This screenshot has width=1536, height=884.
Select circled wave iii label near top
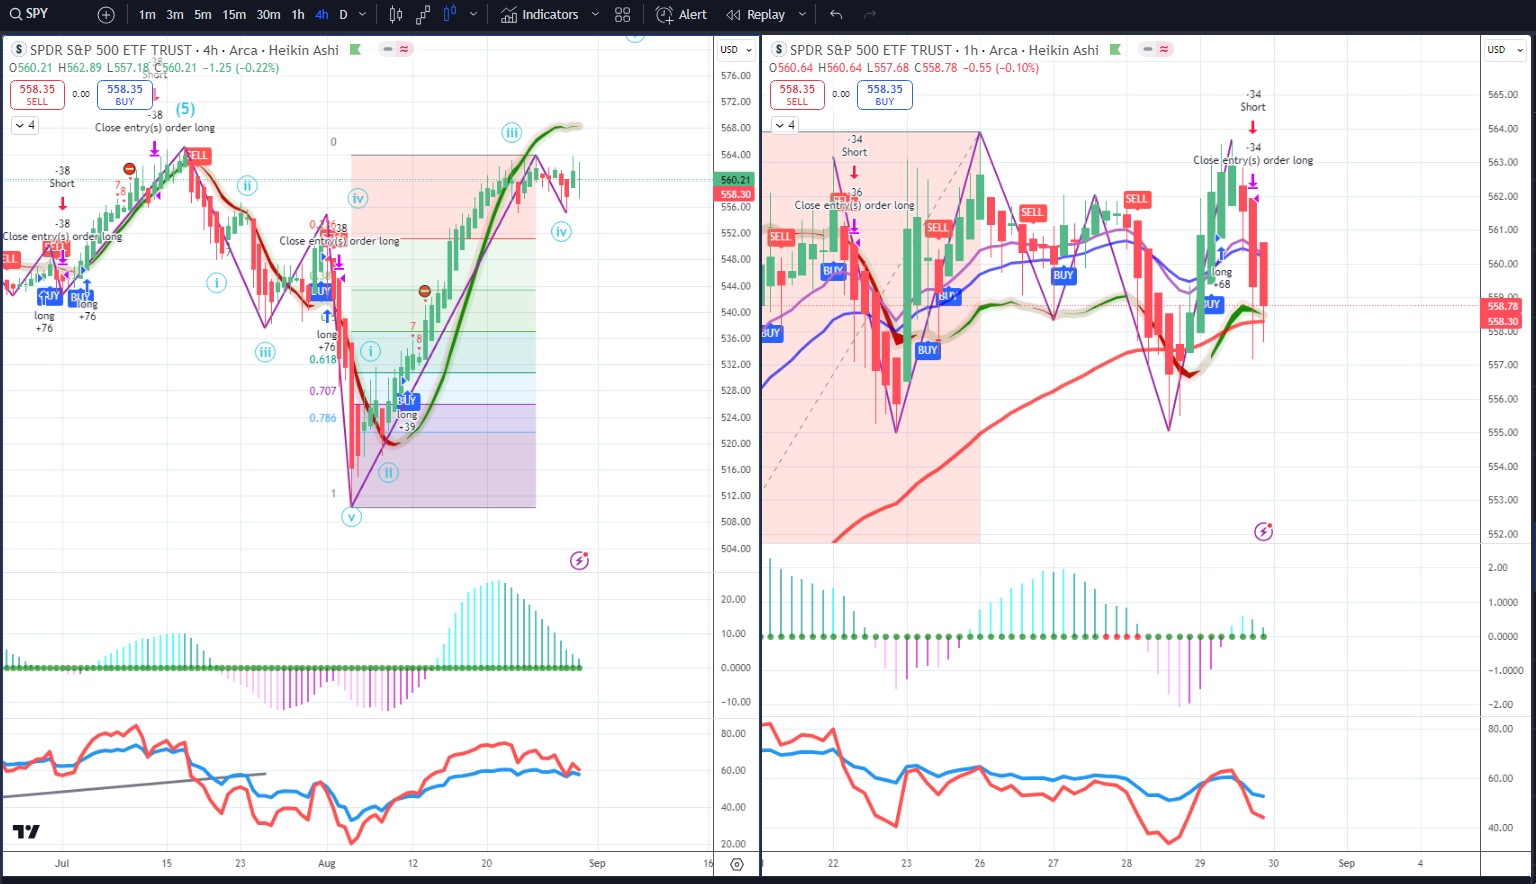coord(512,132)
